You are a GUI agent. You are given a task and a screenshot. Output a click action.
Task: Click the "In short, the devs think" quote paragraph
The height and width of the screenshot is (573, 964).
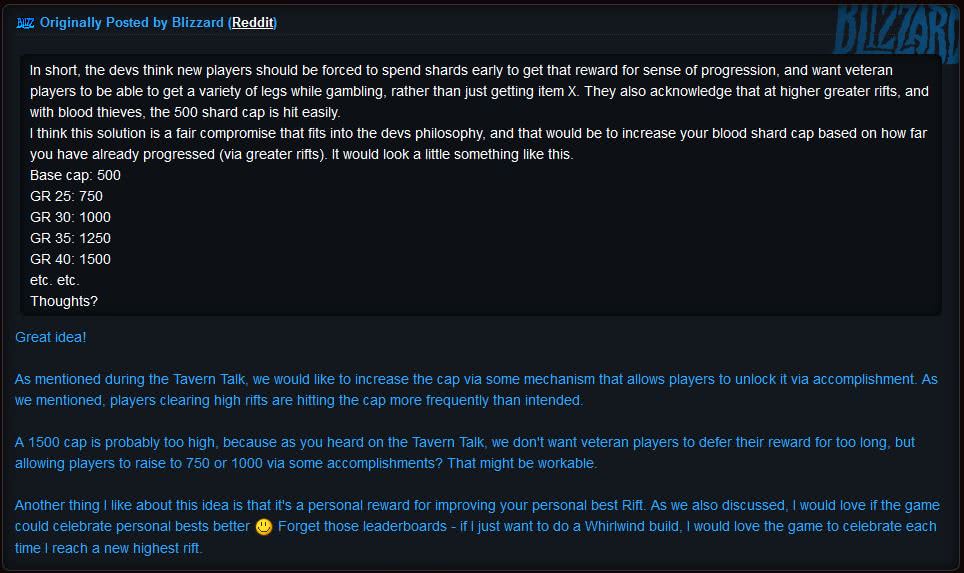tap(480, 91)
